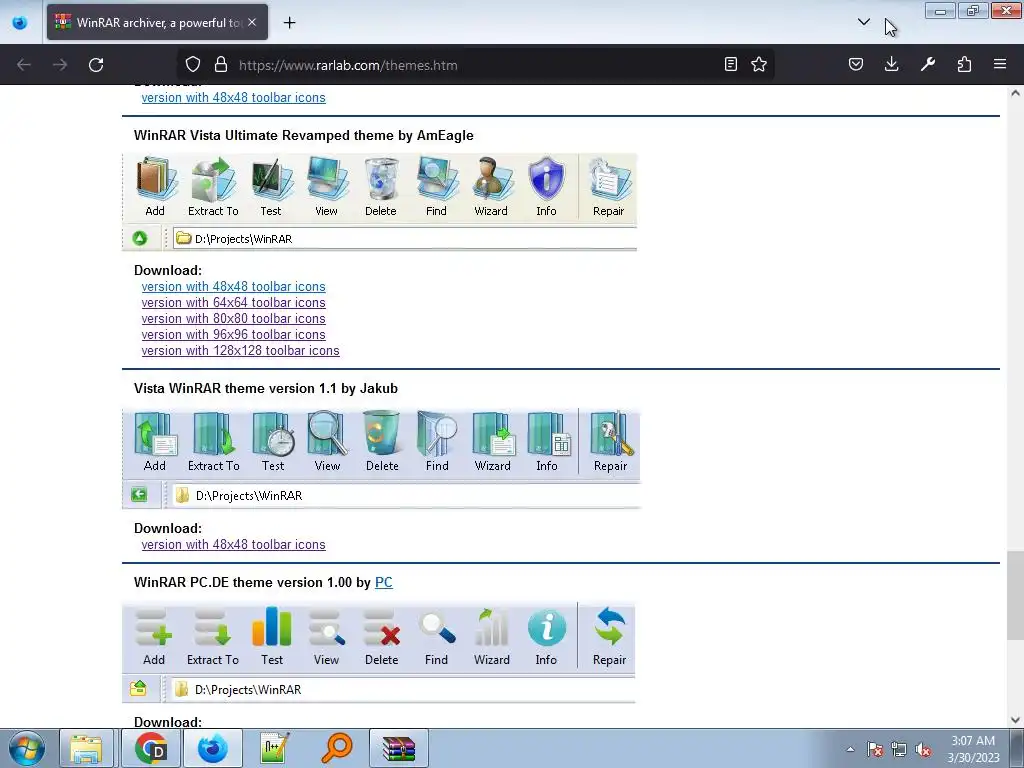The height and width of the screenshot is (768, 1024).
Task: Select the WinRAR archiver tab
Action: [x=157, y=23]
